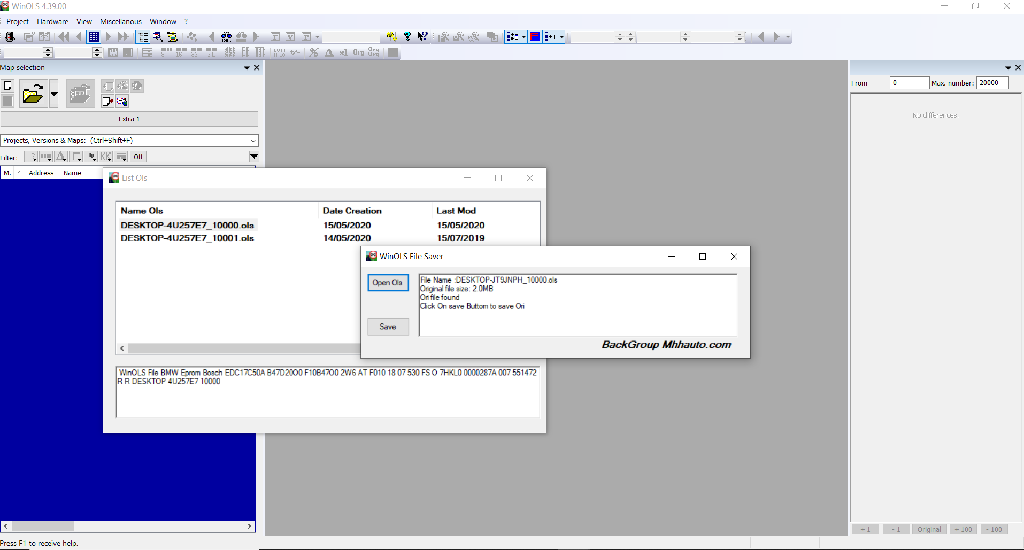Click the red and blue flag color icon
Screen dimensions: 1024x550
pyautogui.click(x=535, y=37)
